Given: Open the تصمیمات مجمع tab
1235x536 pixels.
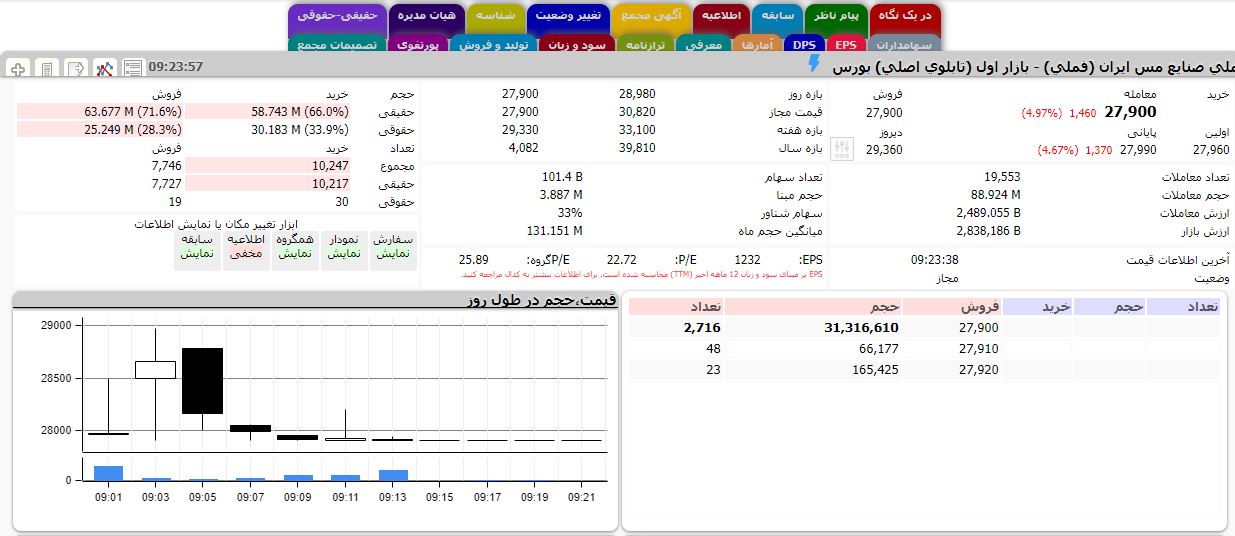Looking at the screenshot, I should [x=337, y=45].
